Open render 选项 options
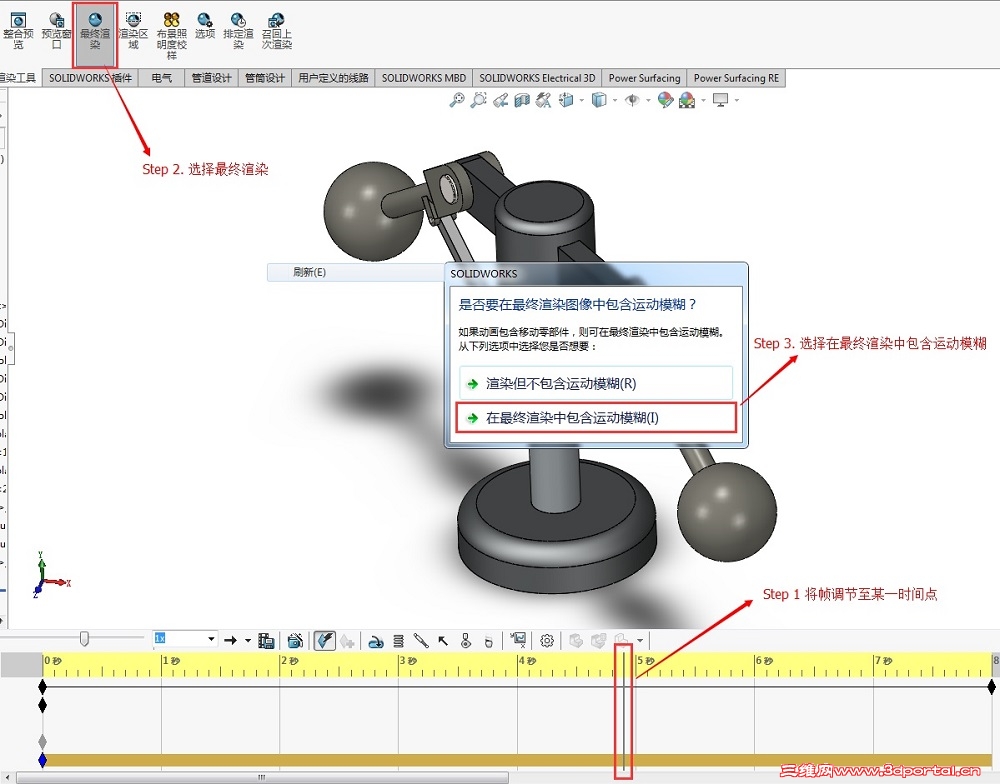1000x784 pixels. (x=205, y=27)
